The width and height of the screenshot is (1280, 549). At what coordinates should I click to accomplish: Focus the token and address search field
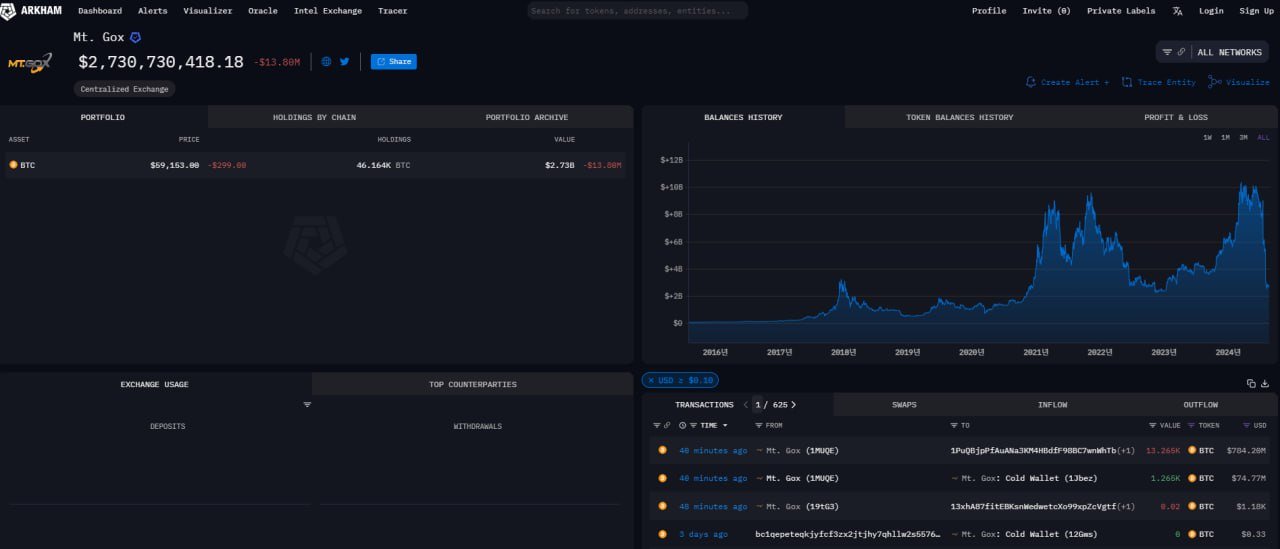[x=637, y=11]
